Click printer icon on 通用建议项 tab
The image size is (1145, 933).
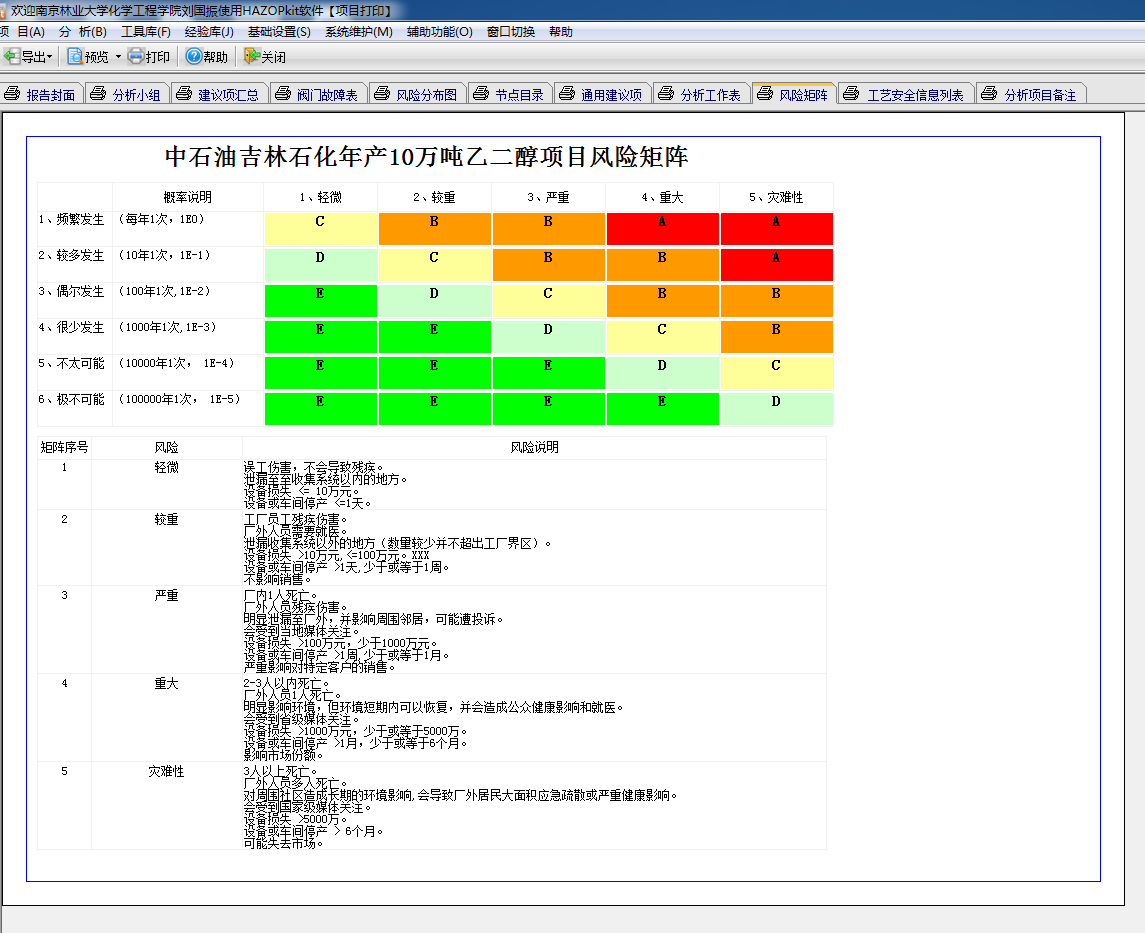[x=567, y=93]
